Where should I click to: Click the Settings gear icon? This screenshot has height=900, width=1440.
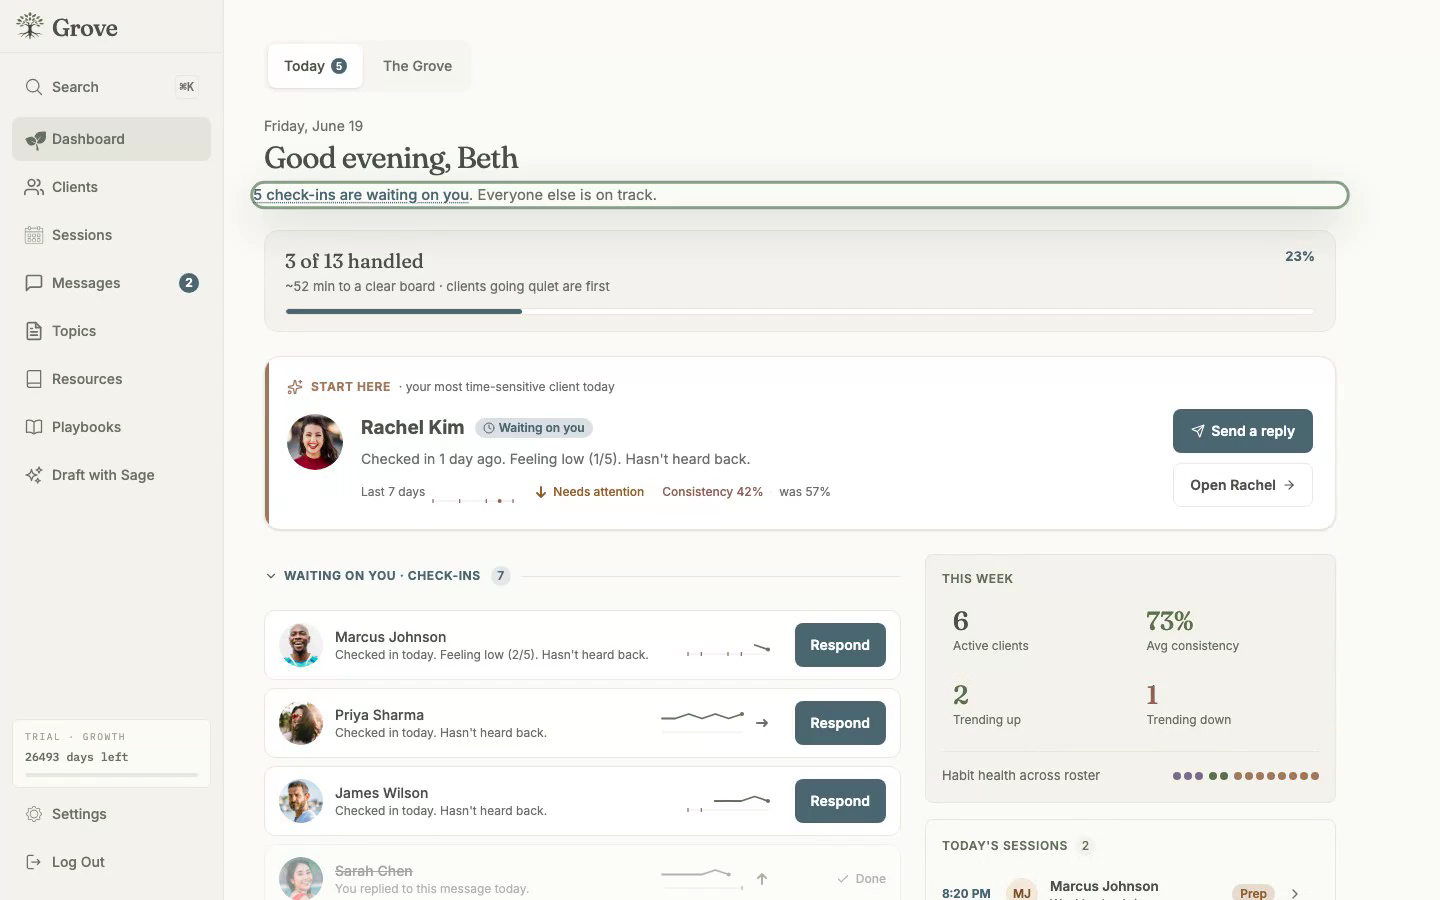click(x=34, y=814)
